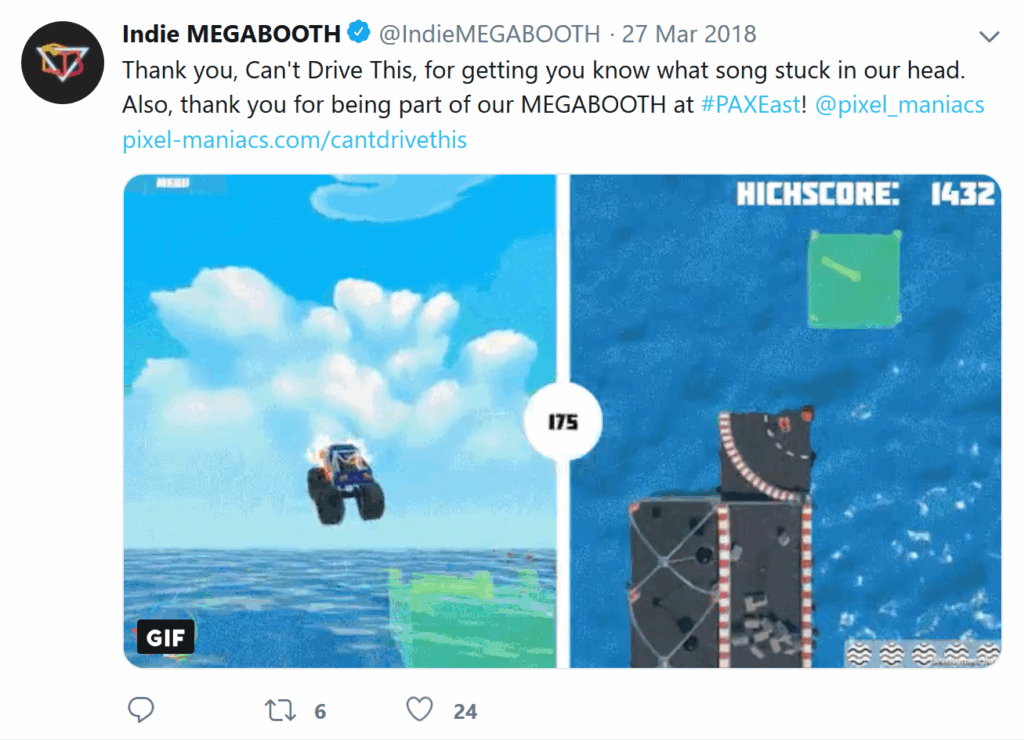Click the HIGHSCORE 1432 text in GIF
The width and height of the screenshot is (1024, 740).
(865, 194)
